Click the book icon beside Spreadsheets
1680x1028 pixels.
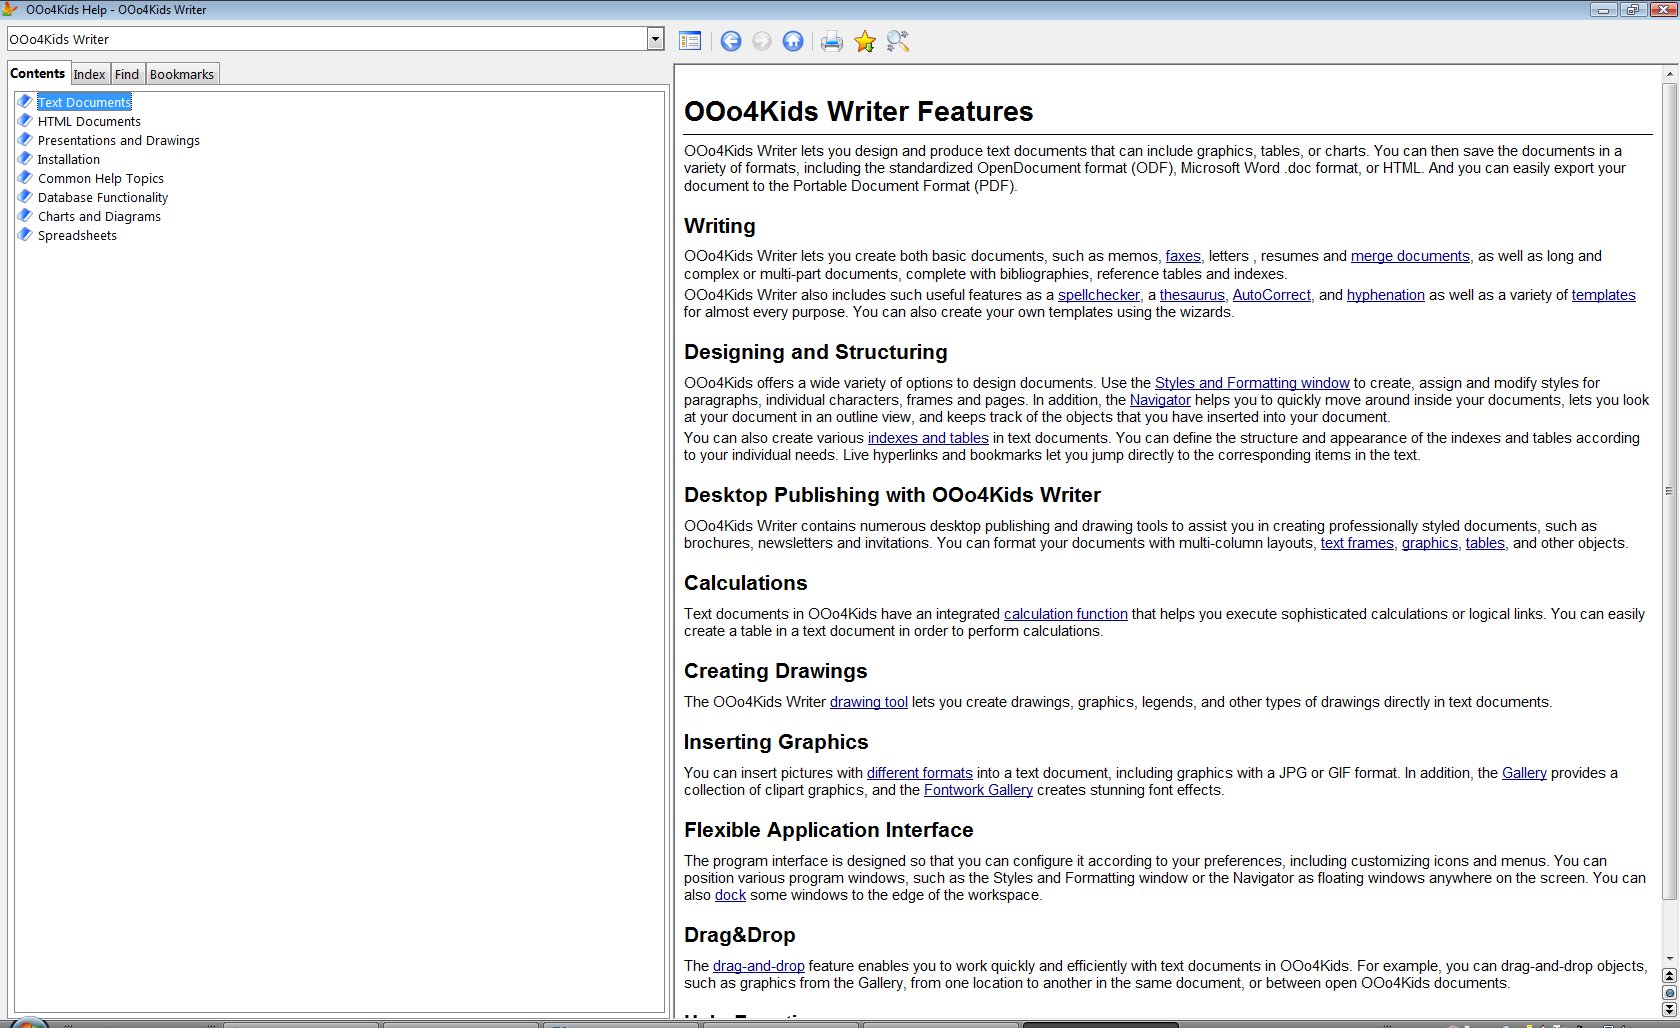25,234
